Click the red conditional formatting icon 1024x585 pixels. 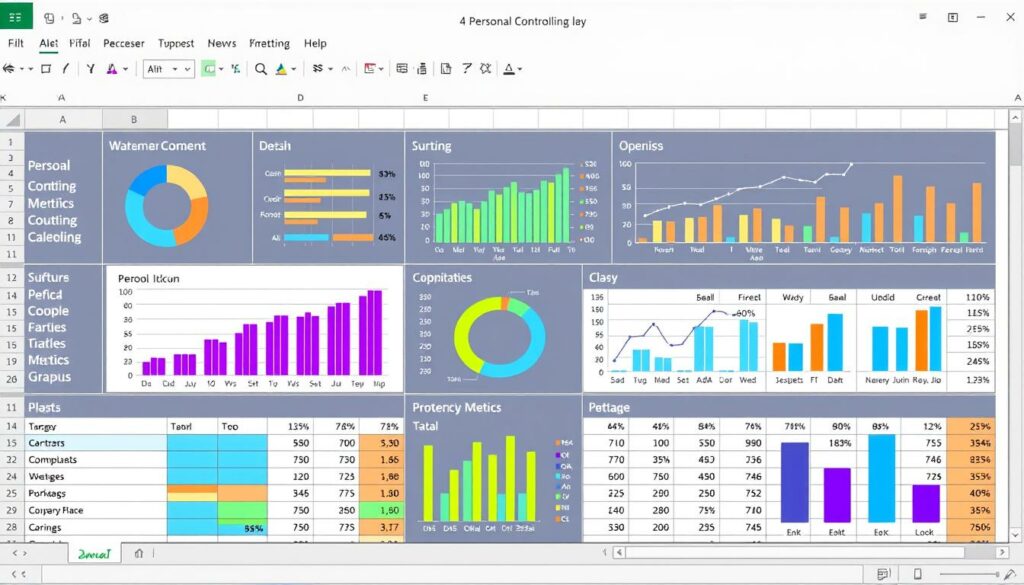pyautogui.click(x=371, y=69)
